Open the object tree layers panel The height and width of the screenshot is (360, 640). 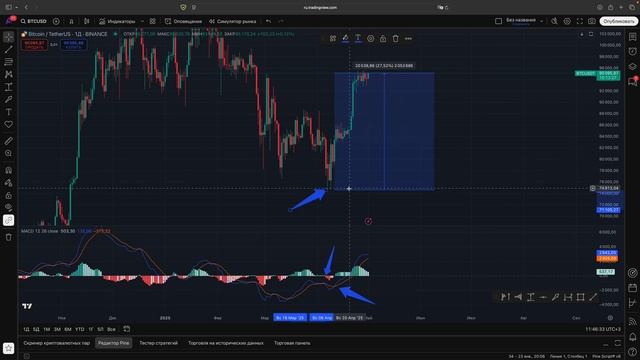[x=632, y=66]
